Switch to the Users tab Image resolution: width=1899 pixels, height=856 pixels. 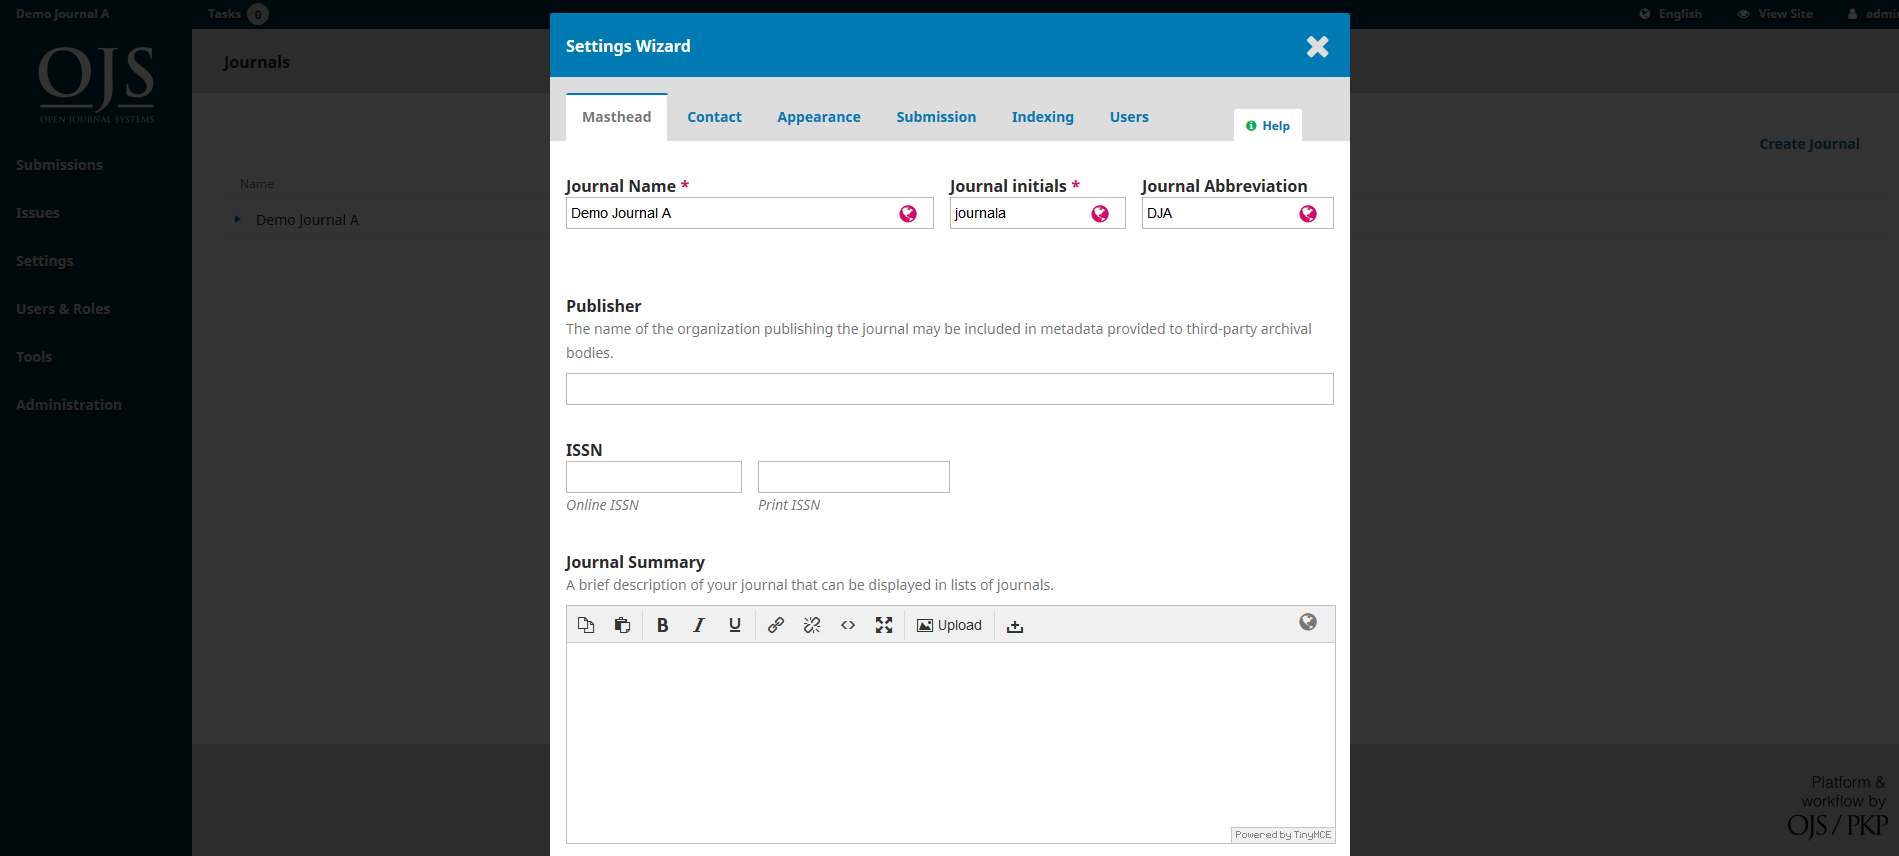point(1129,117)
